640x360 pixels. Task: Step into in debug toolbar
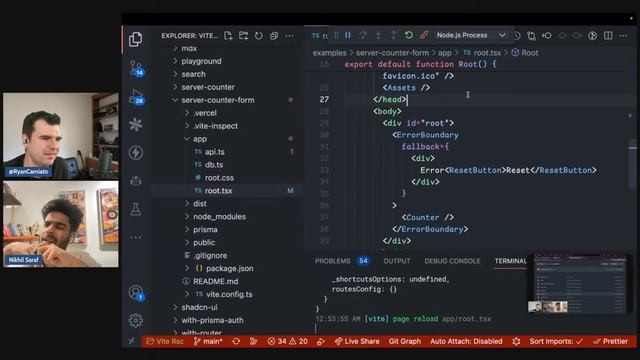pyautogui.click(x=378, y=36)
